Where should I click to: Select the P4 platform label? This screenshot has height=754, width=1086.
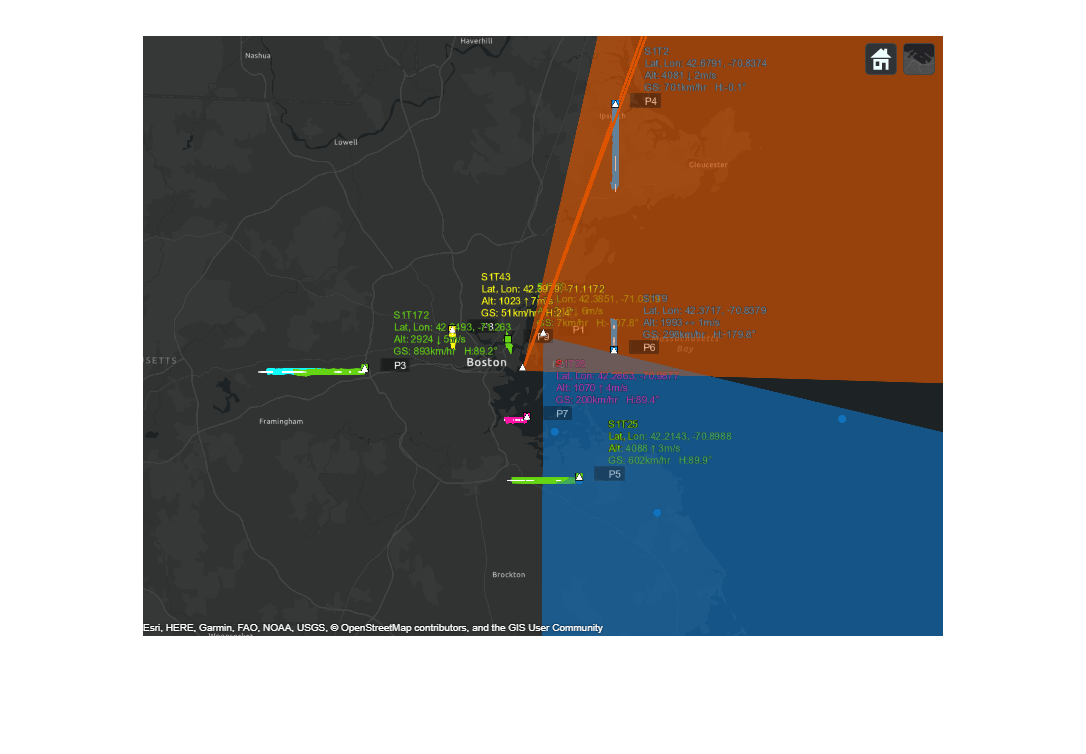coord(649,100)
